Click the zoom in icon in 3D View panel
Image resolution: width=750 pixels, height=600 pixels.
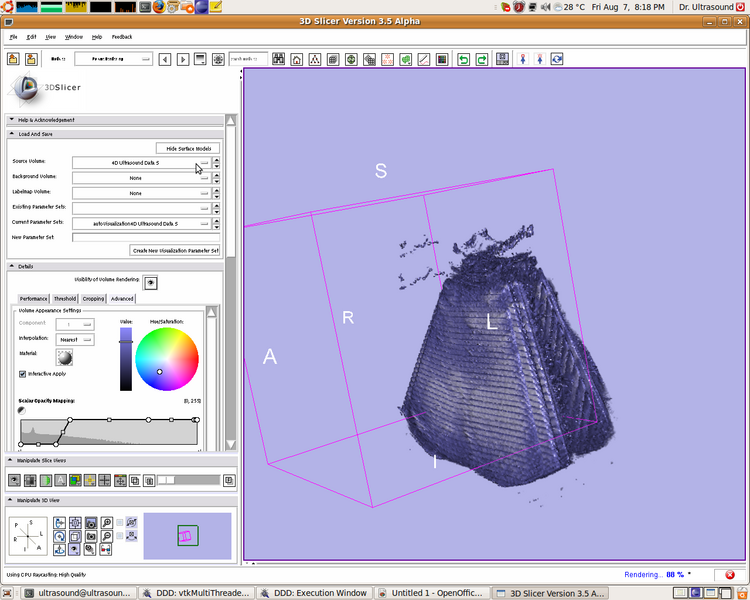point(106,522)
